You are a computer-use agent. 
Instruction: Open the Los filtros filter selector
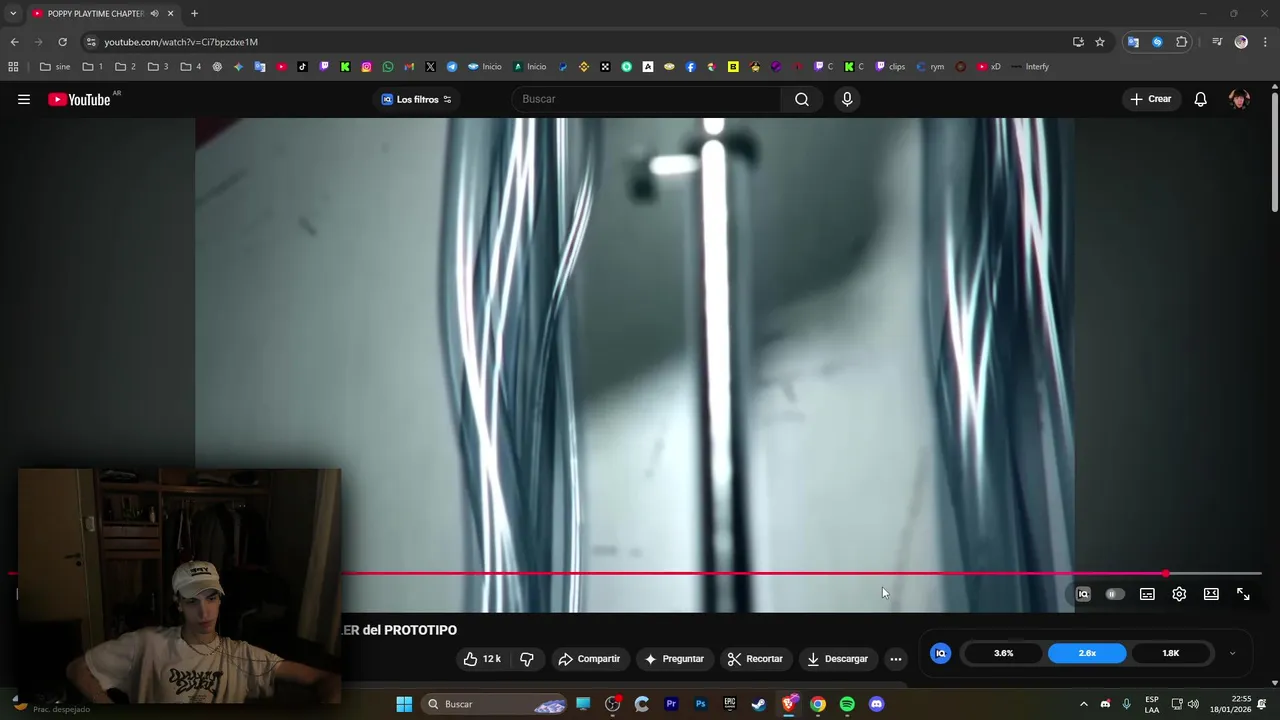(416, 99)
